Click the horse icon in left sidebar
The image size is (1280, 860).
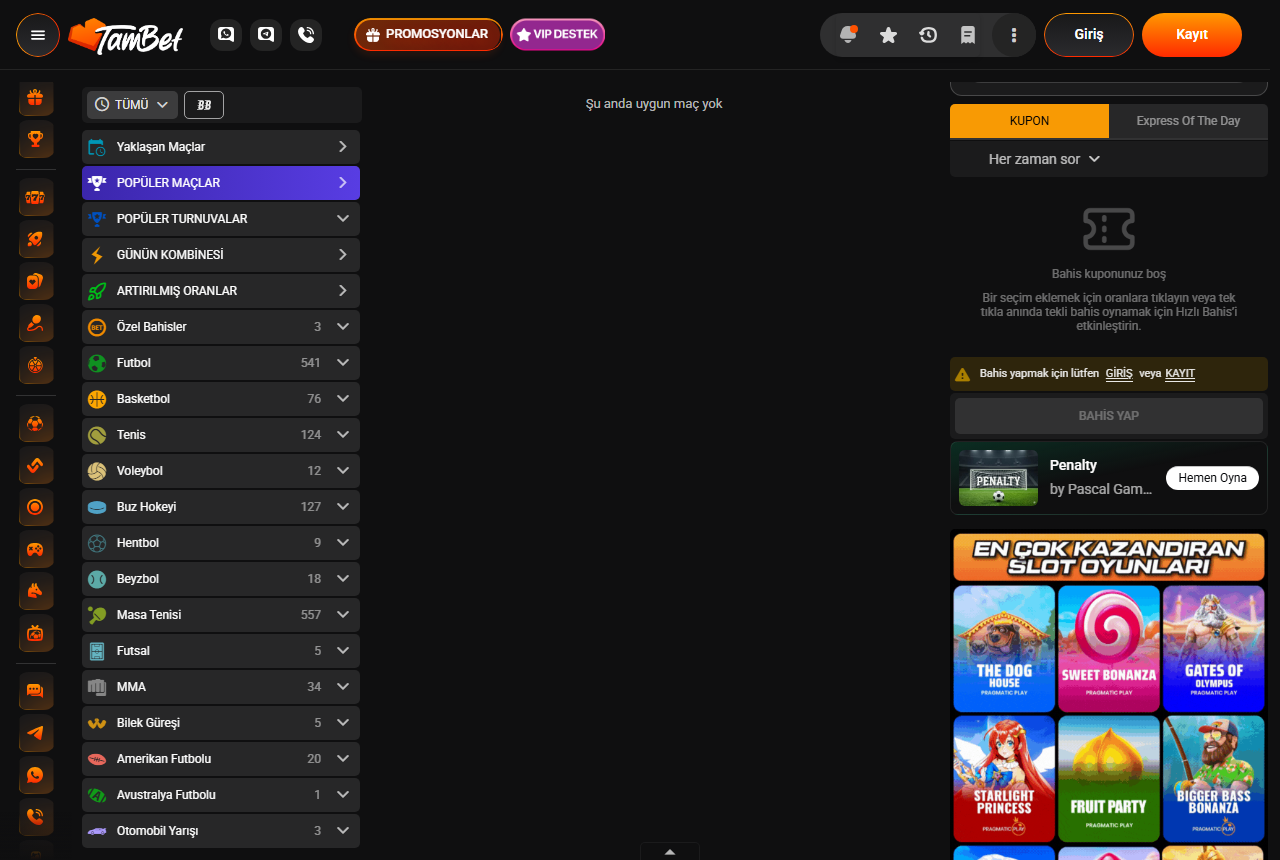click(x=36, y=592)
